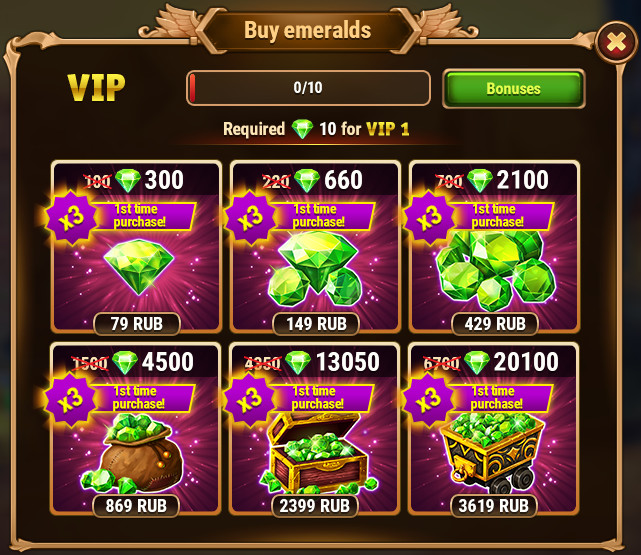Click the golden VIP label
The width and height of the screenshot is (641, 555).
(x=96, y=87)
